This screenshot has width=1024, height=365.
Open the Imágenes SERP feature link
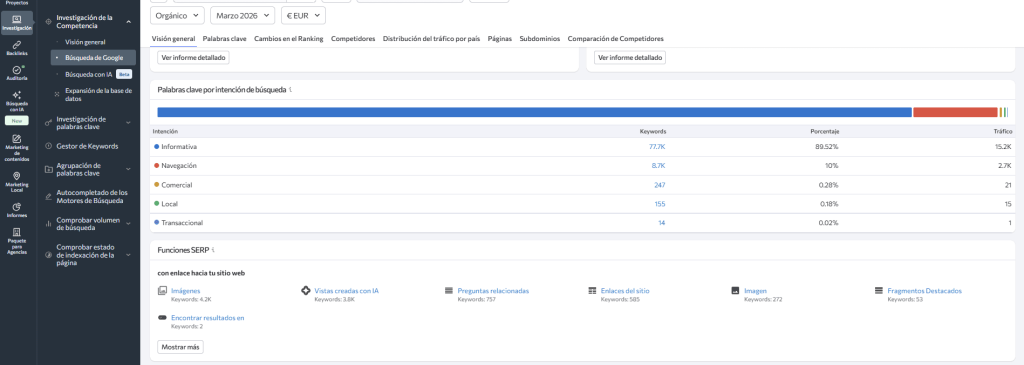pyautogui.click(x=185, y=291)
